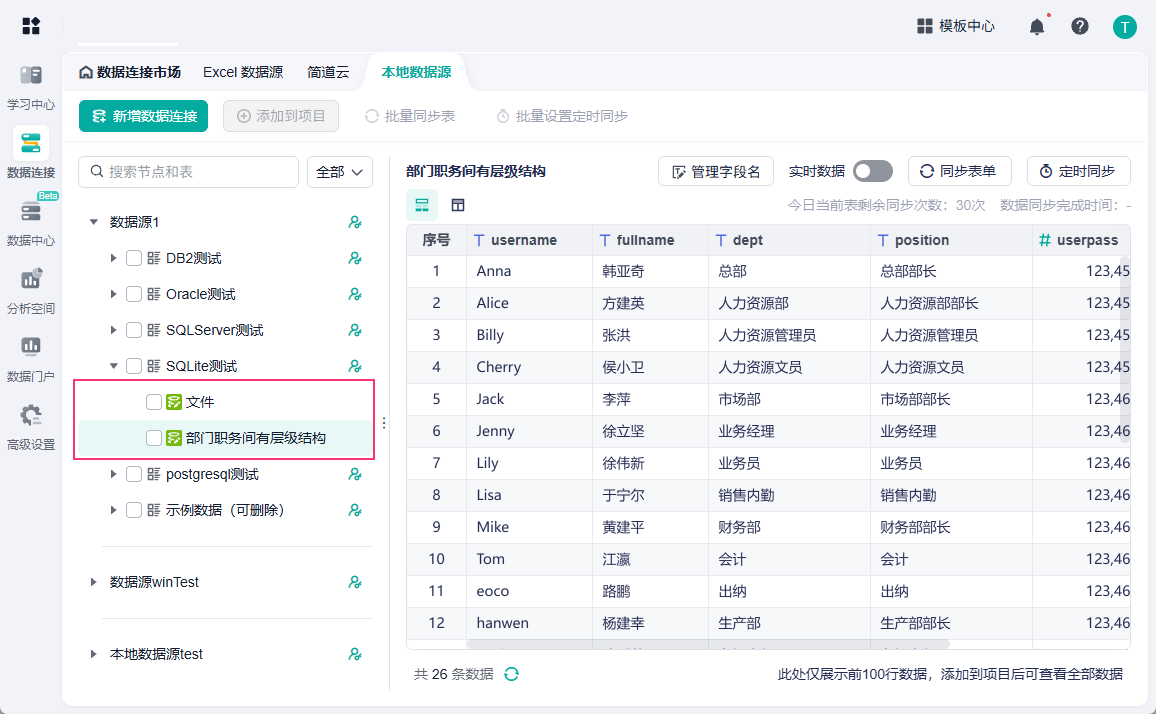Collapse the 数据源1 node

94,222
